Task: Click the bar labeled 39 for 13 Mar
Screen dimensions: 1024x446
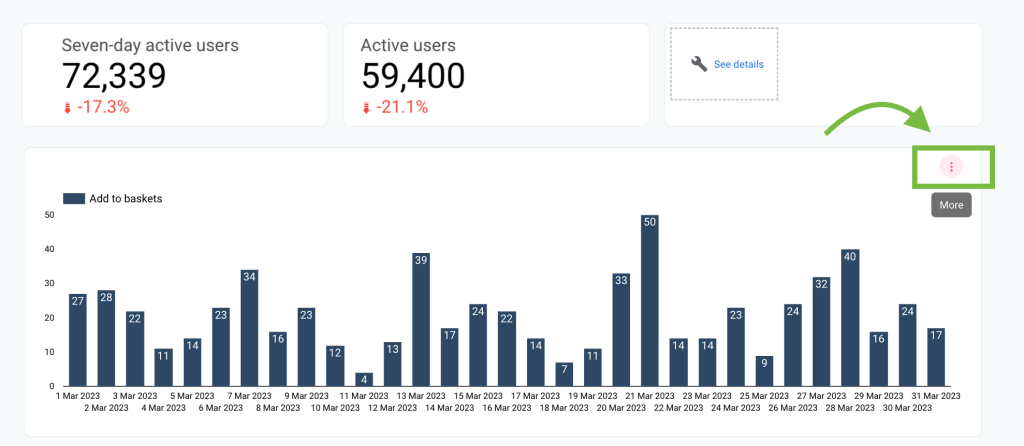Action: tap(421, 319)
